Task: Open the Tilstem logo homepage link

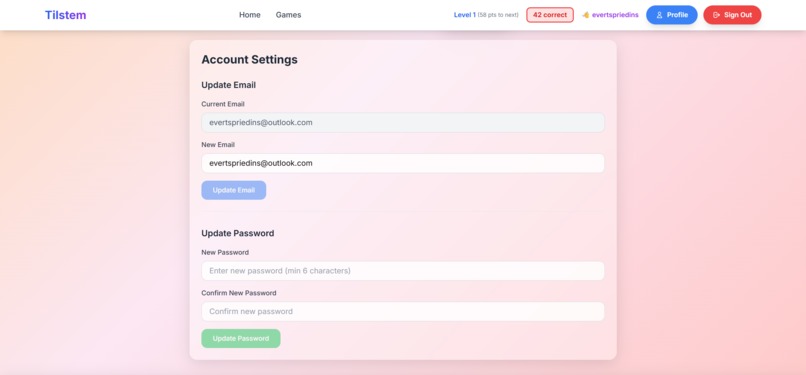Action: (65, 15)
